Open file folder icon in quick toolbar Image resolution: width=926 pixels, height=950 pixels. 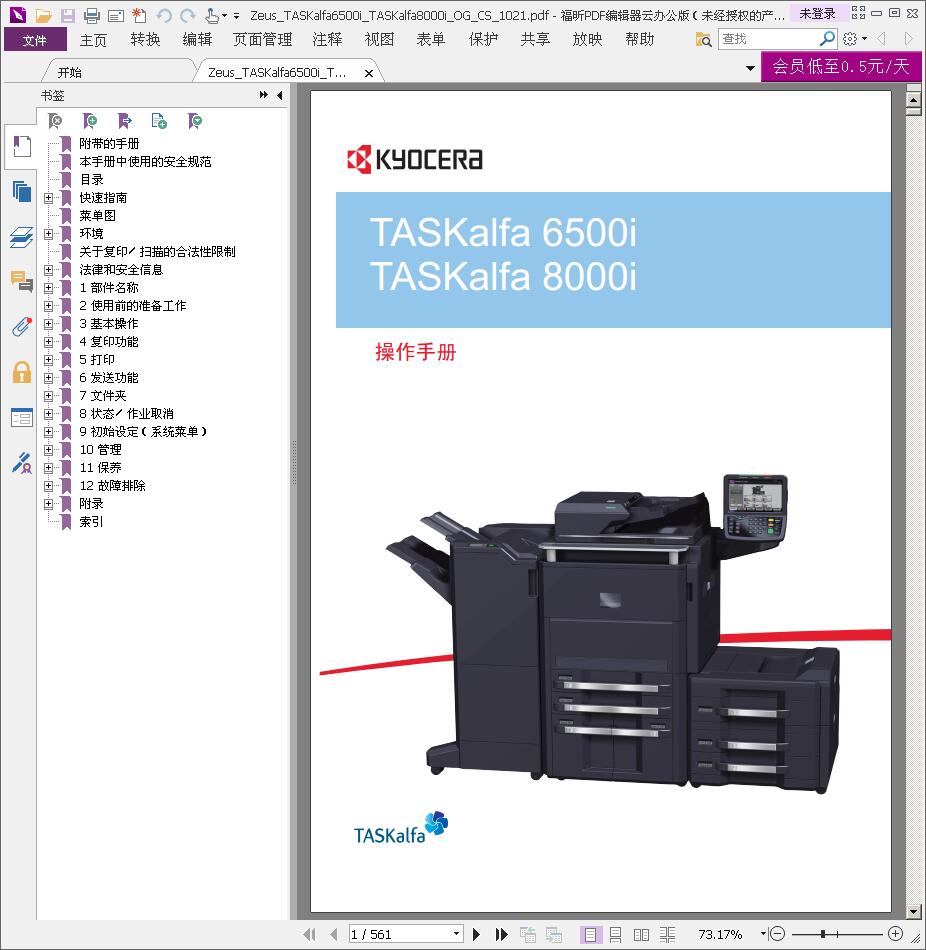(x=43, y=15)
